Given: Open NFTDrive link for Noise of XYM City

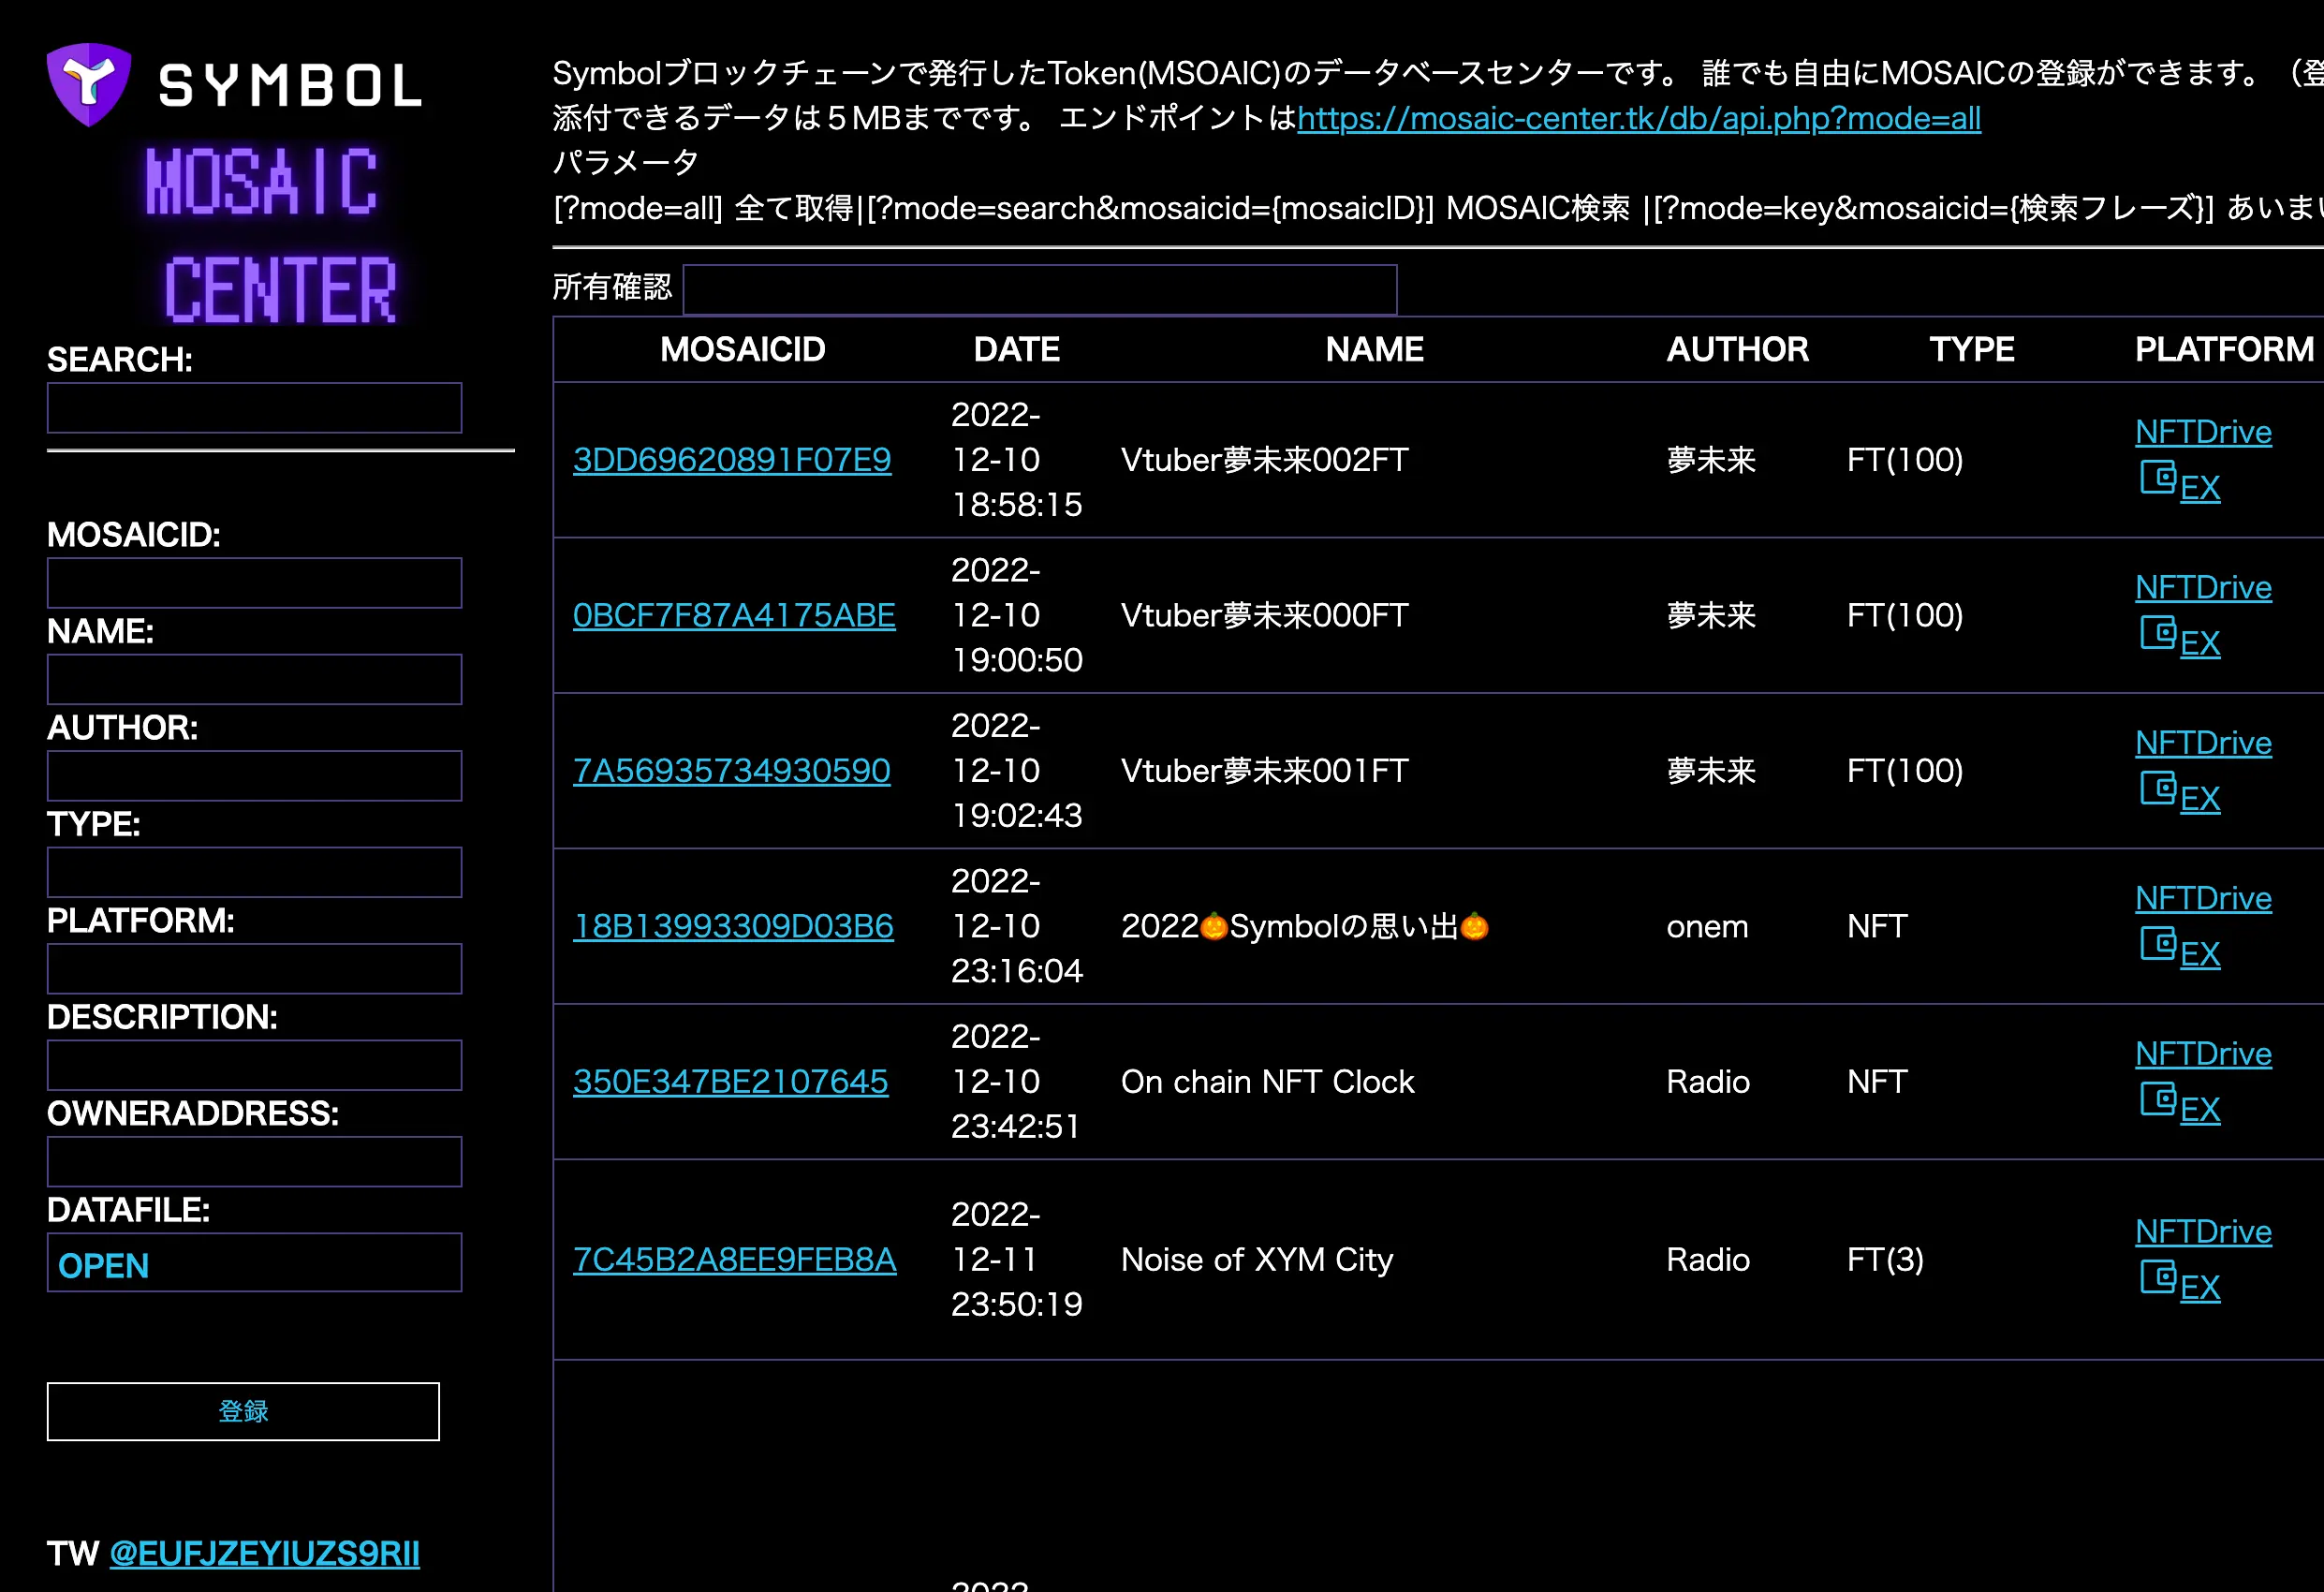Looking at the screenshot, I should [2203, 1232].
